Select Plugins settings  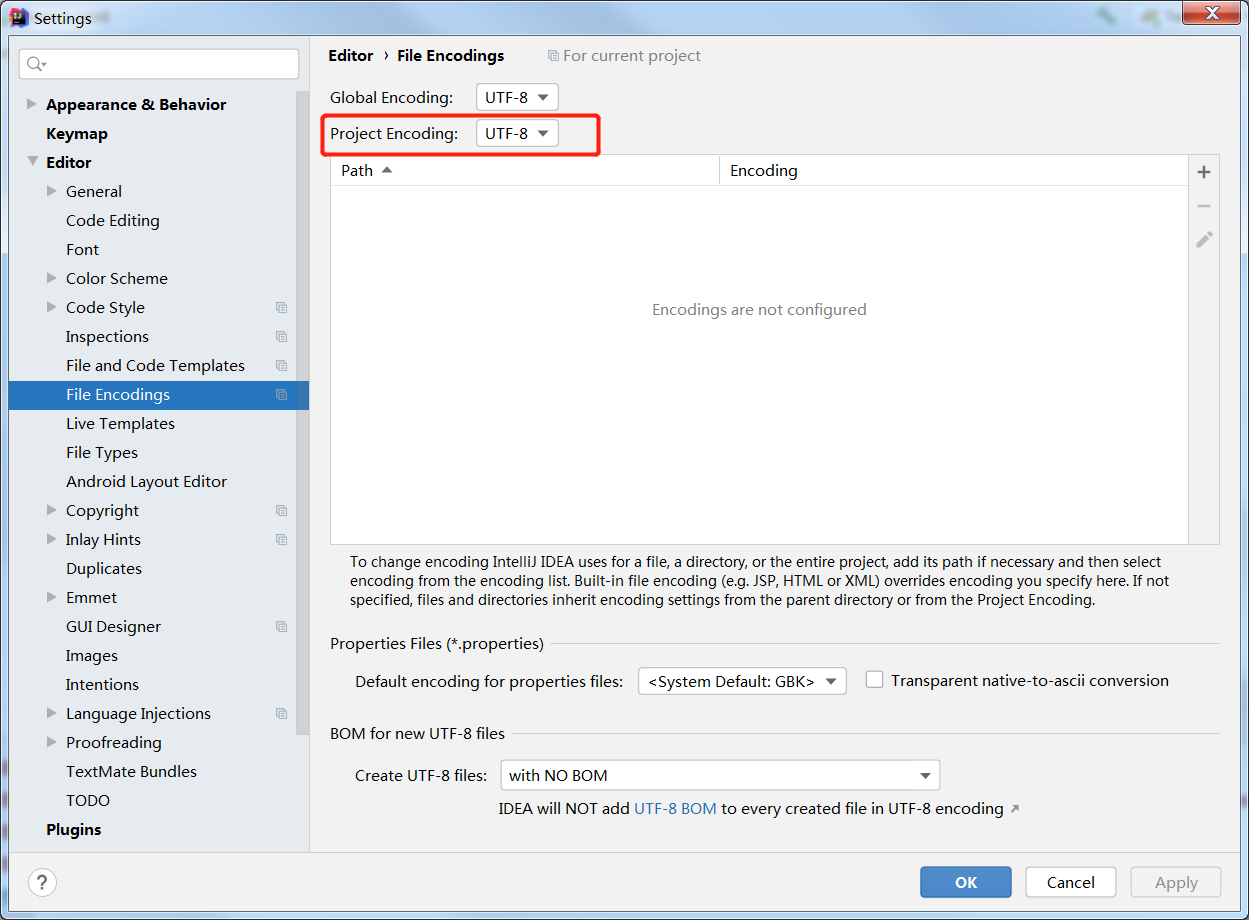click(74, 830)
